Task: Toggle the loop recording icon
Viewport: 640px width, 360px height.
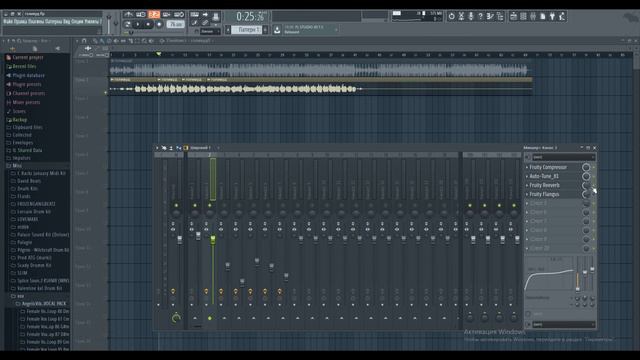Action: click(x=179, y=15)
